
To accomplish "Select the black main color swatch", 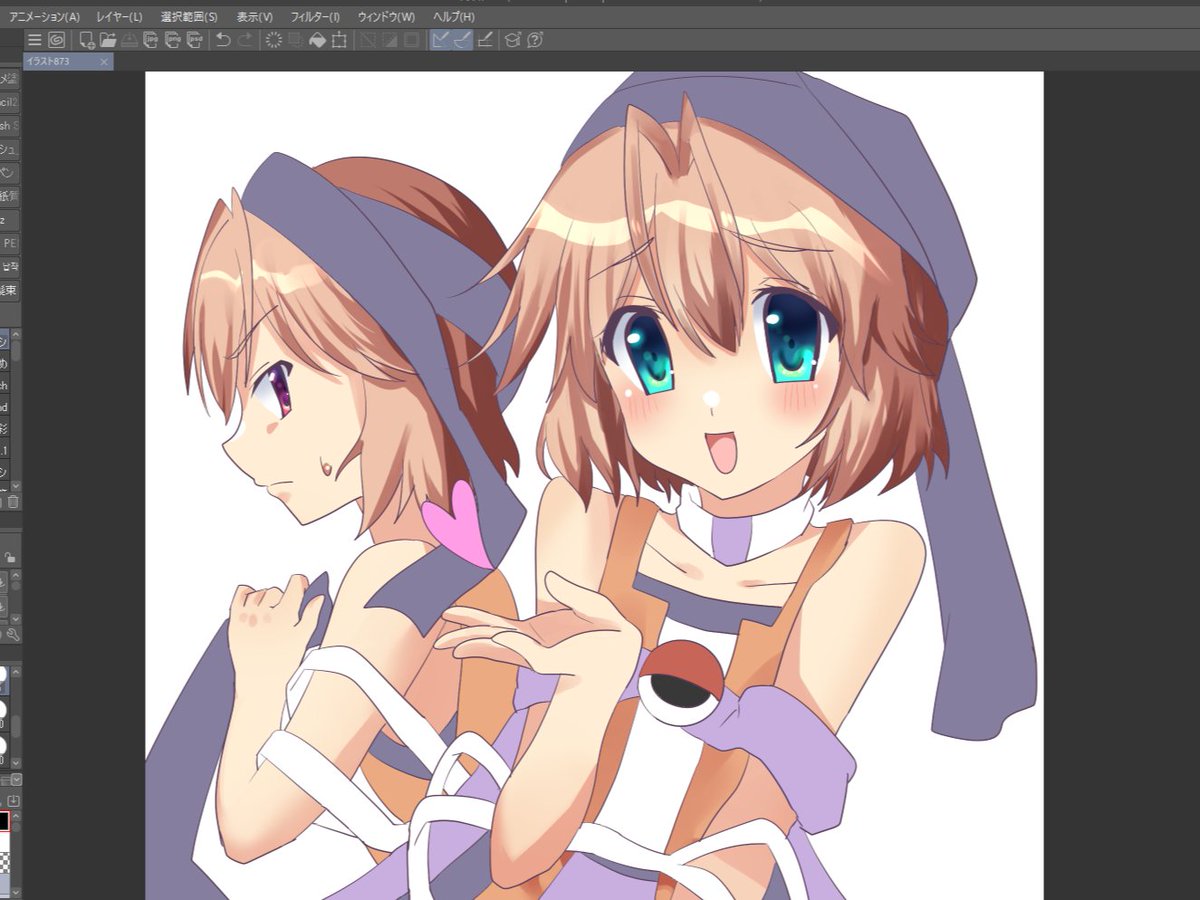I will [4, 821].
